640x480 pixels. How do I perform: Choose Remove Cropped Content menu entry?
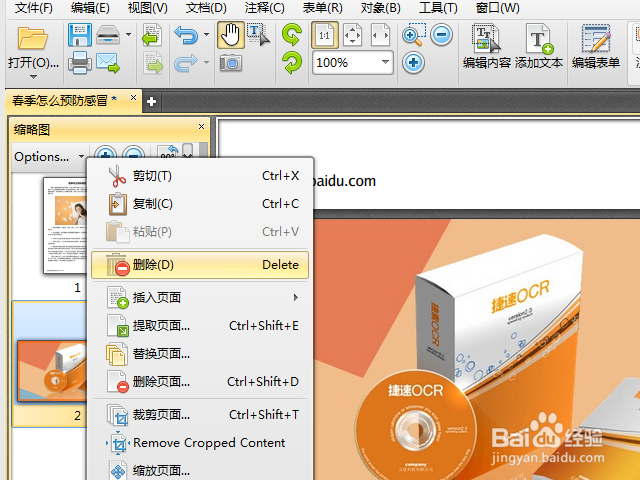(200, 443)
